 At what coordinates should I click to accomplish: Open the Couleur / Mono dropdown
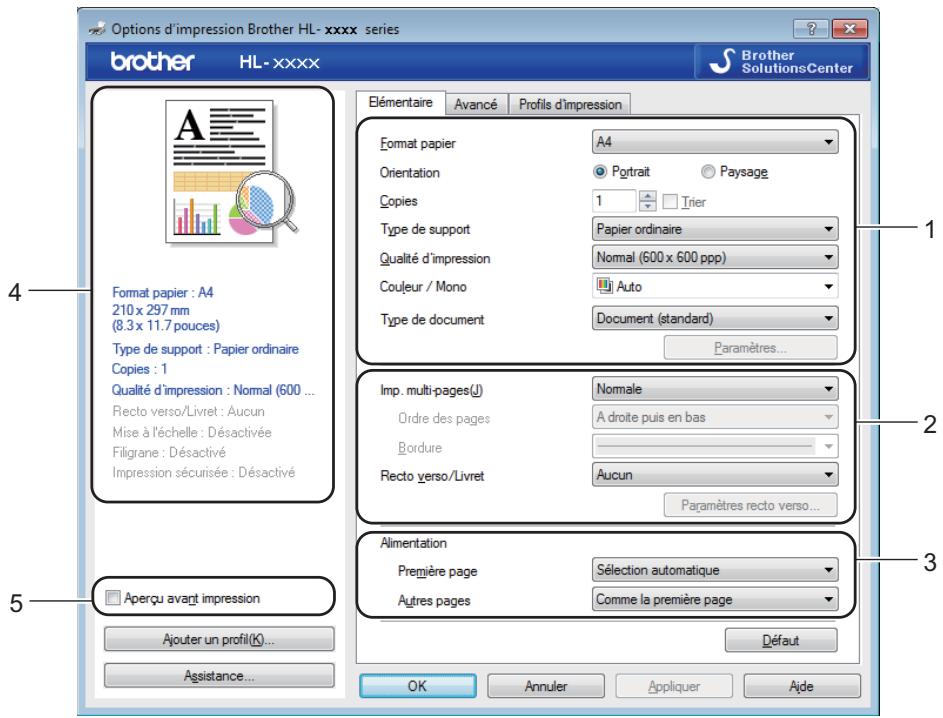(x=714, y=286)
